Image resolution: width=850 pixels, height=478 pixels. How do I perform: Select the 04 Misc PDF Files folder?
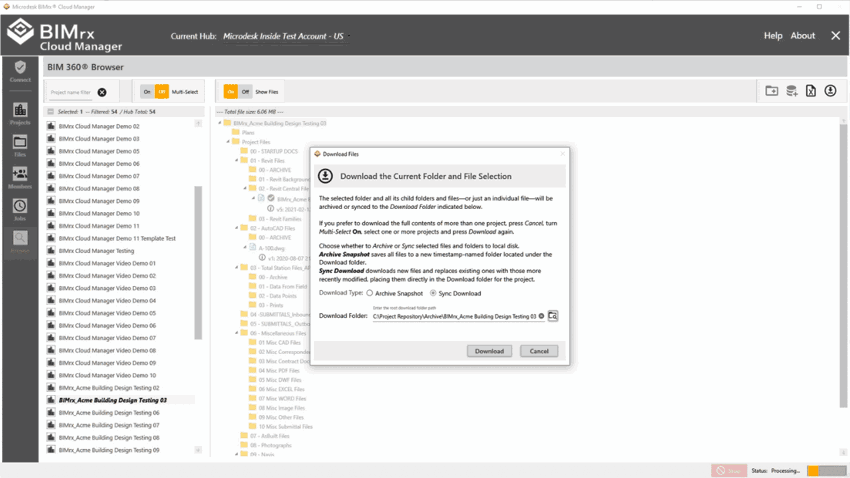279,371
